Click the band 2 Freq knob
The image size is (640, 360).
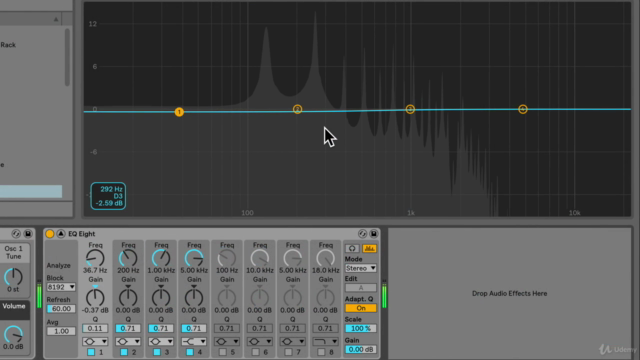coord(128,258)
